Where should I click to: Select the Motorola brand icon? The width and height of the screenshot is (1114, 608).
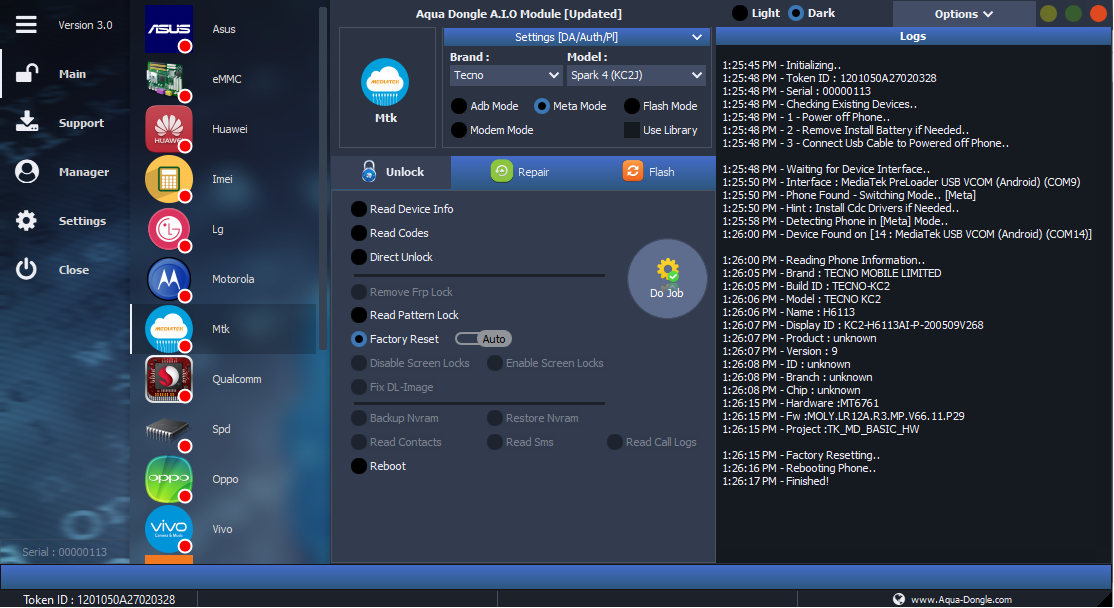(x=169, y=279)
